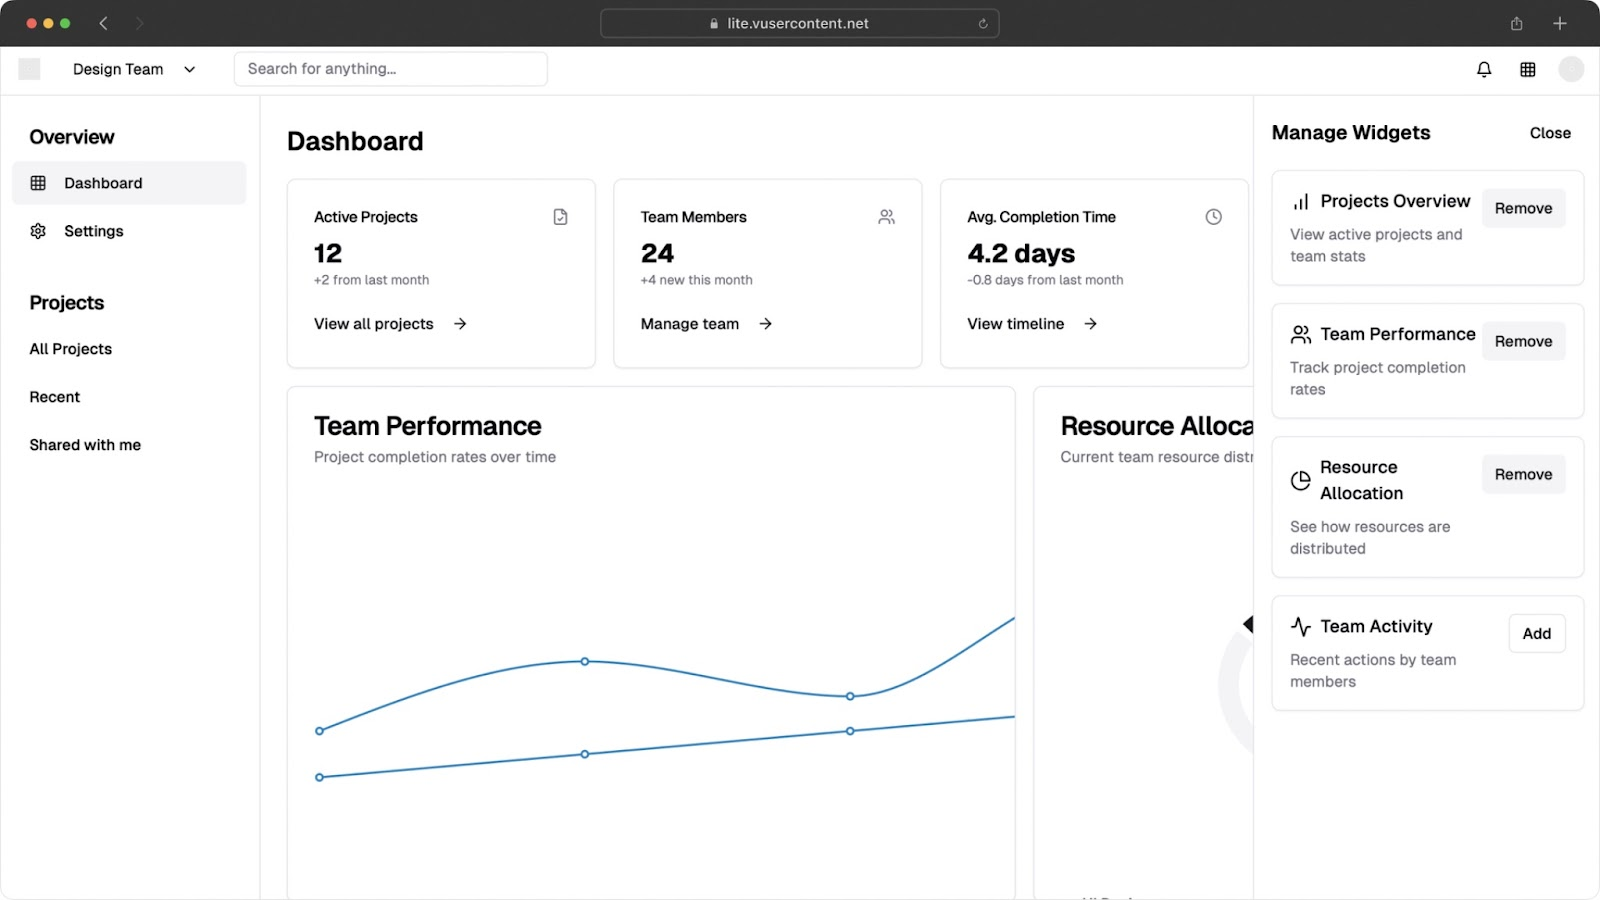
Task: Click the browser share icon
Action: (x=1516, y=24)
